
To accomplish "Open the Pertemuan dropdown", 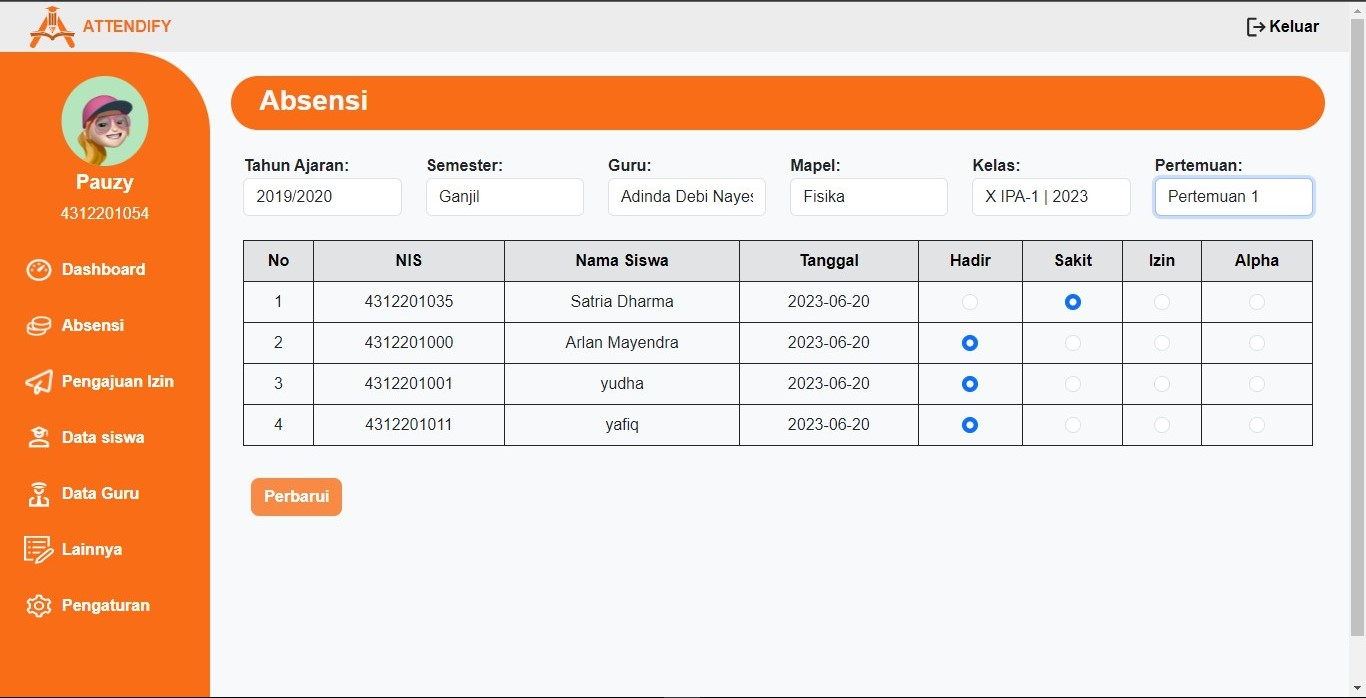I will click(x=1233, y=197).
